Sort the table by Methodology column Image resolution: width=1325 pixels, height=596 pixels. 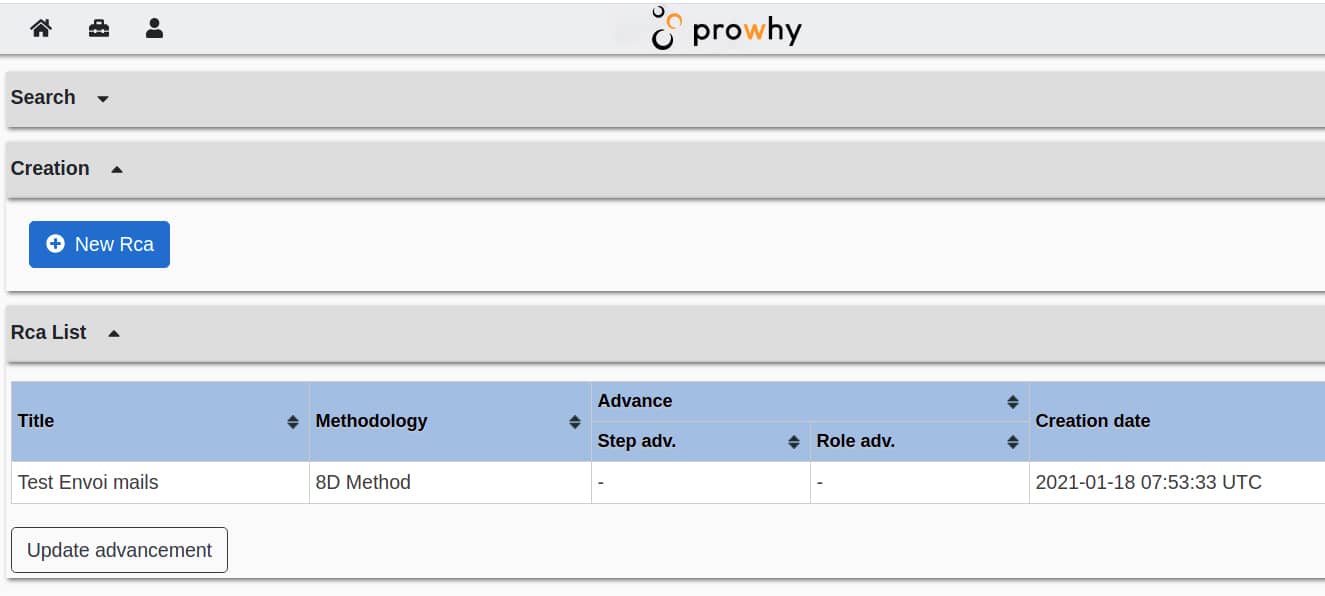point(575,422)
